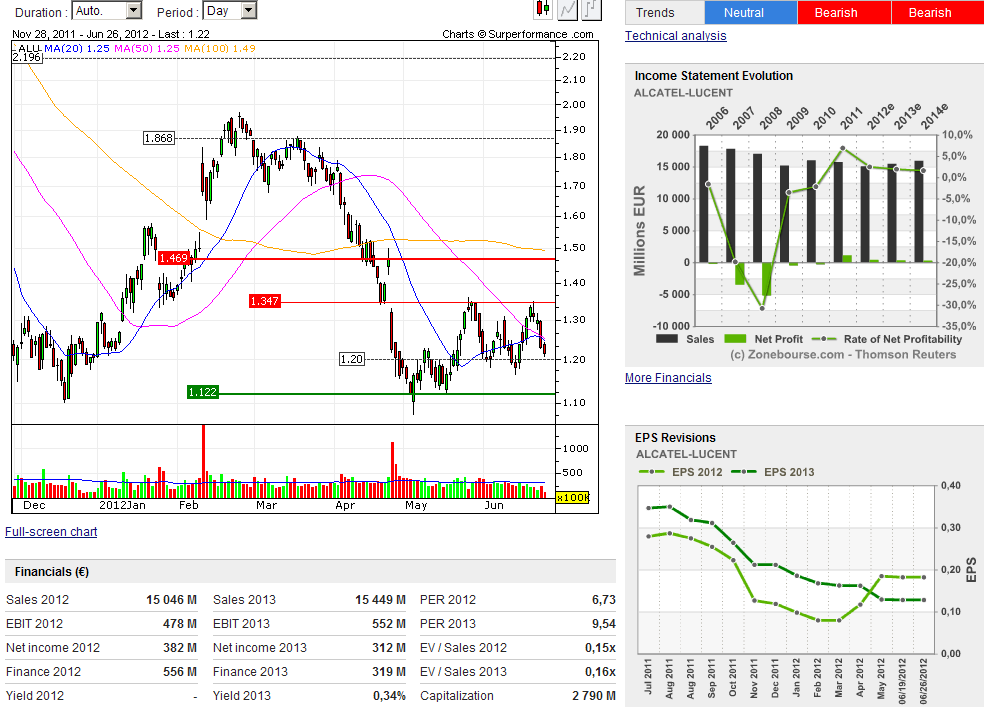Open the Technical analysis link

coord(675,36)
